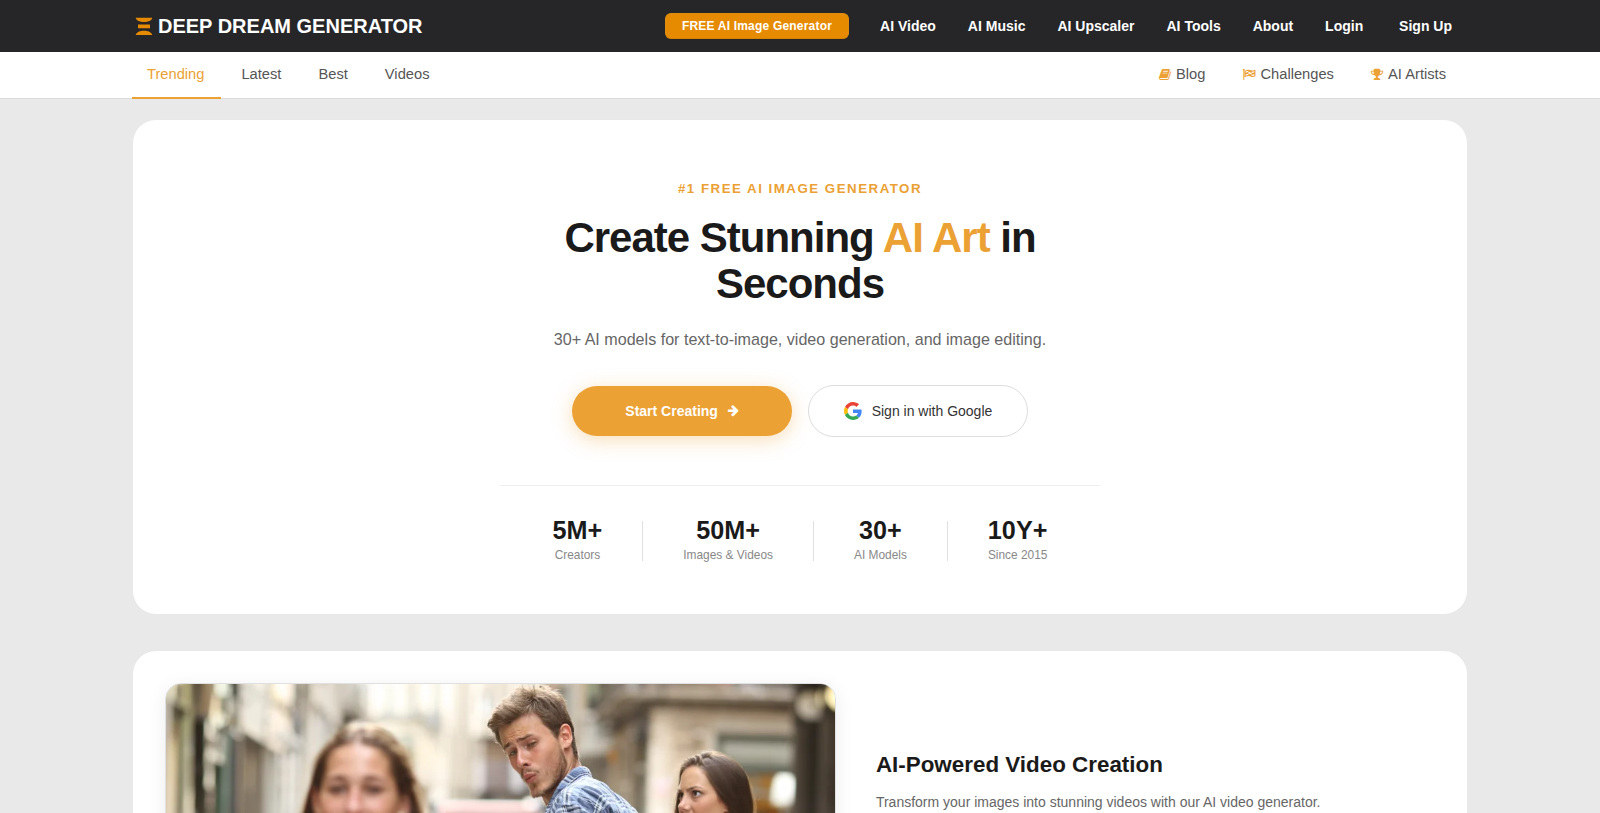The image size is (1600, 813).
Task: Click the AI Artists trophy icon
Action: click(1377, 74)
